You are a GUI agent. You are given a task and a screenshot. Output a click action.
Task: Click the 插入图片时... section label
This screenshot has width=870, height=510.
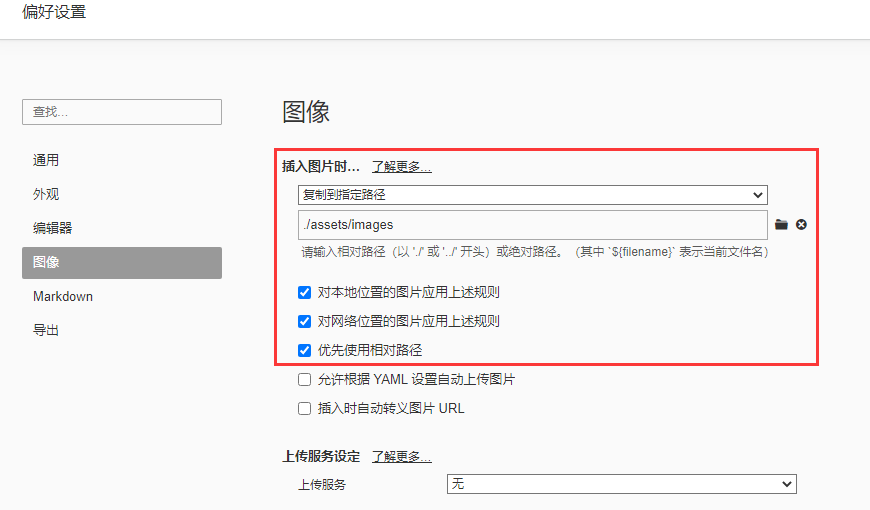tap(321, 166)
